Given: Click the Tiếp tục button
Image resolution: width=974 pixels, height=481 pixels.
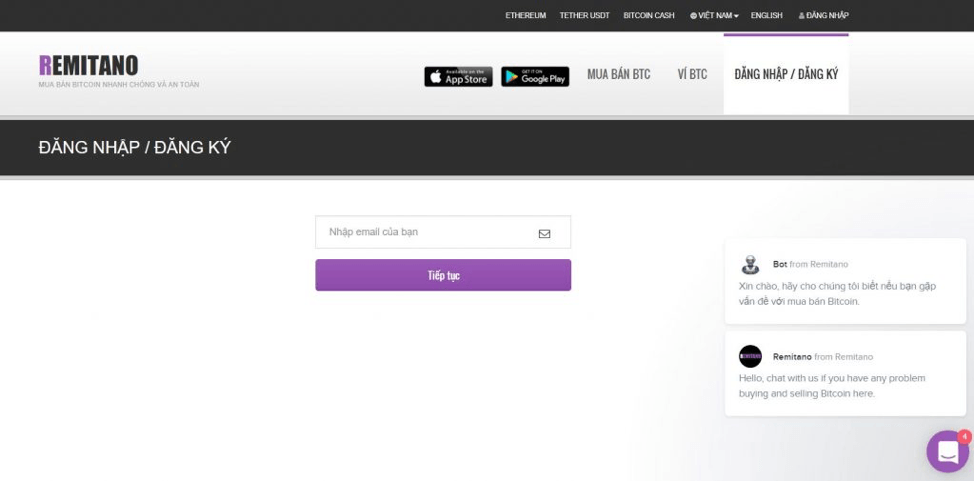Looking at the screenshot, I should pos(443,275).
